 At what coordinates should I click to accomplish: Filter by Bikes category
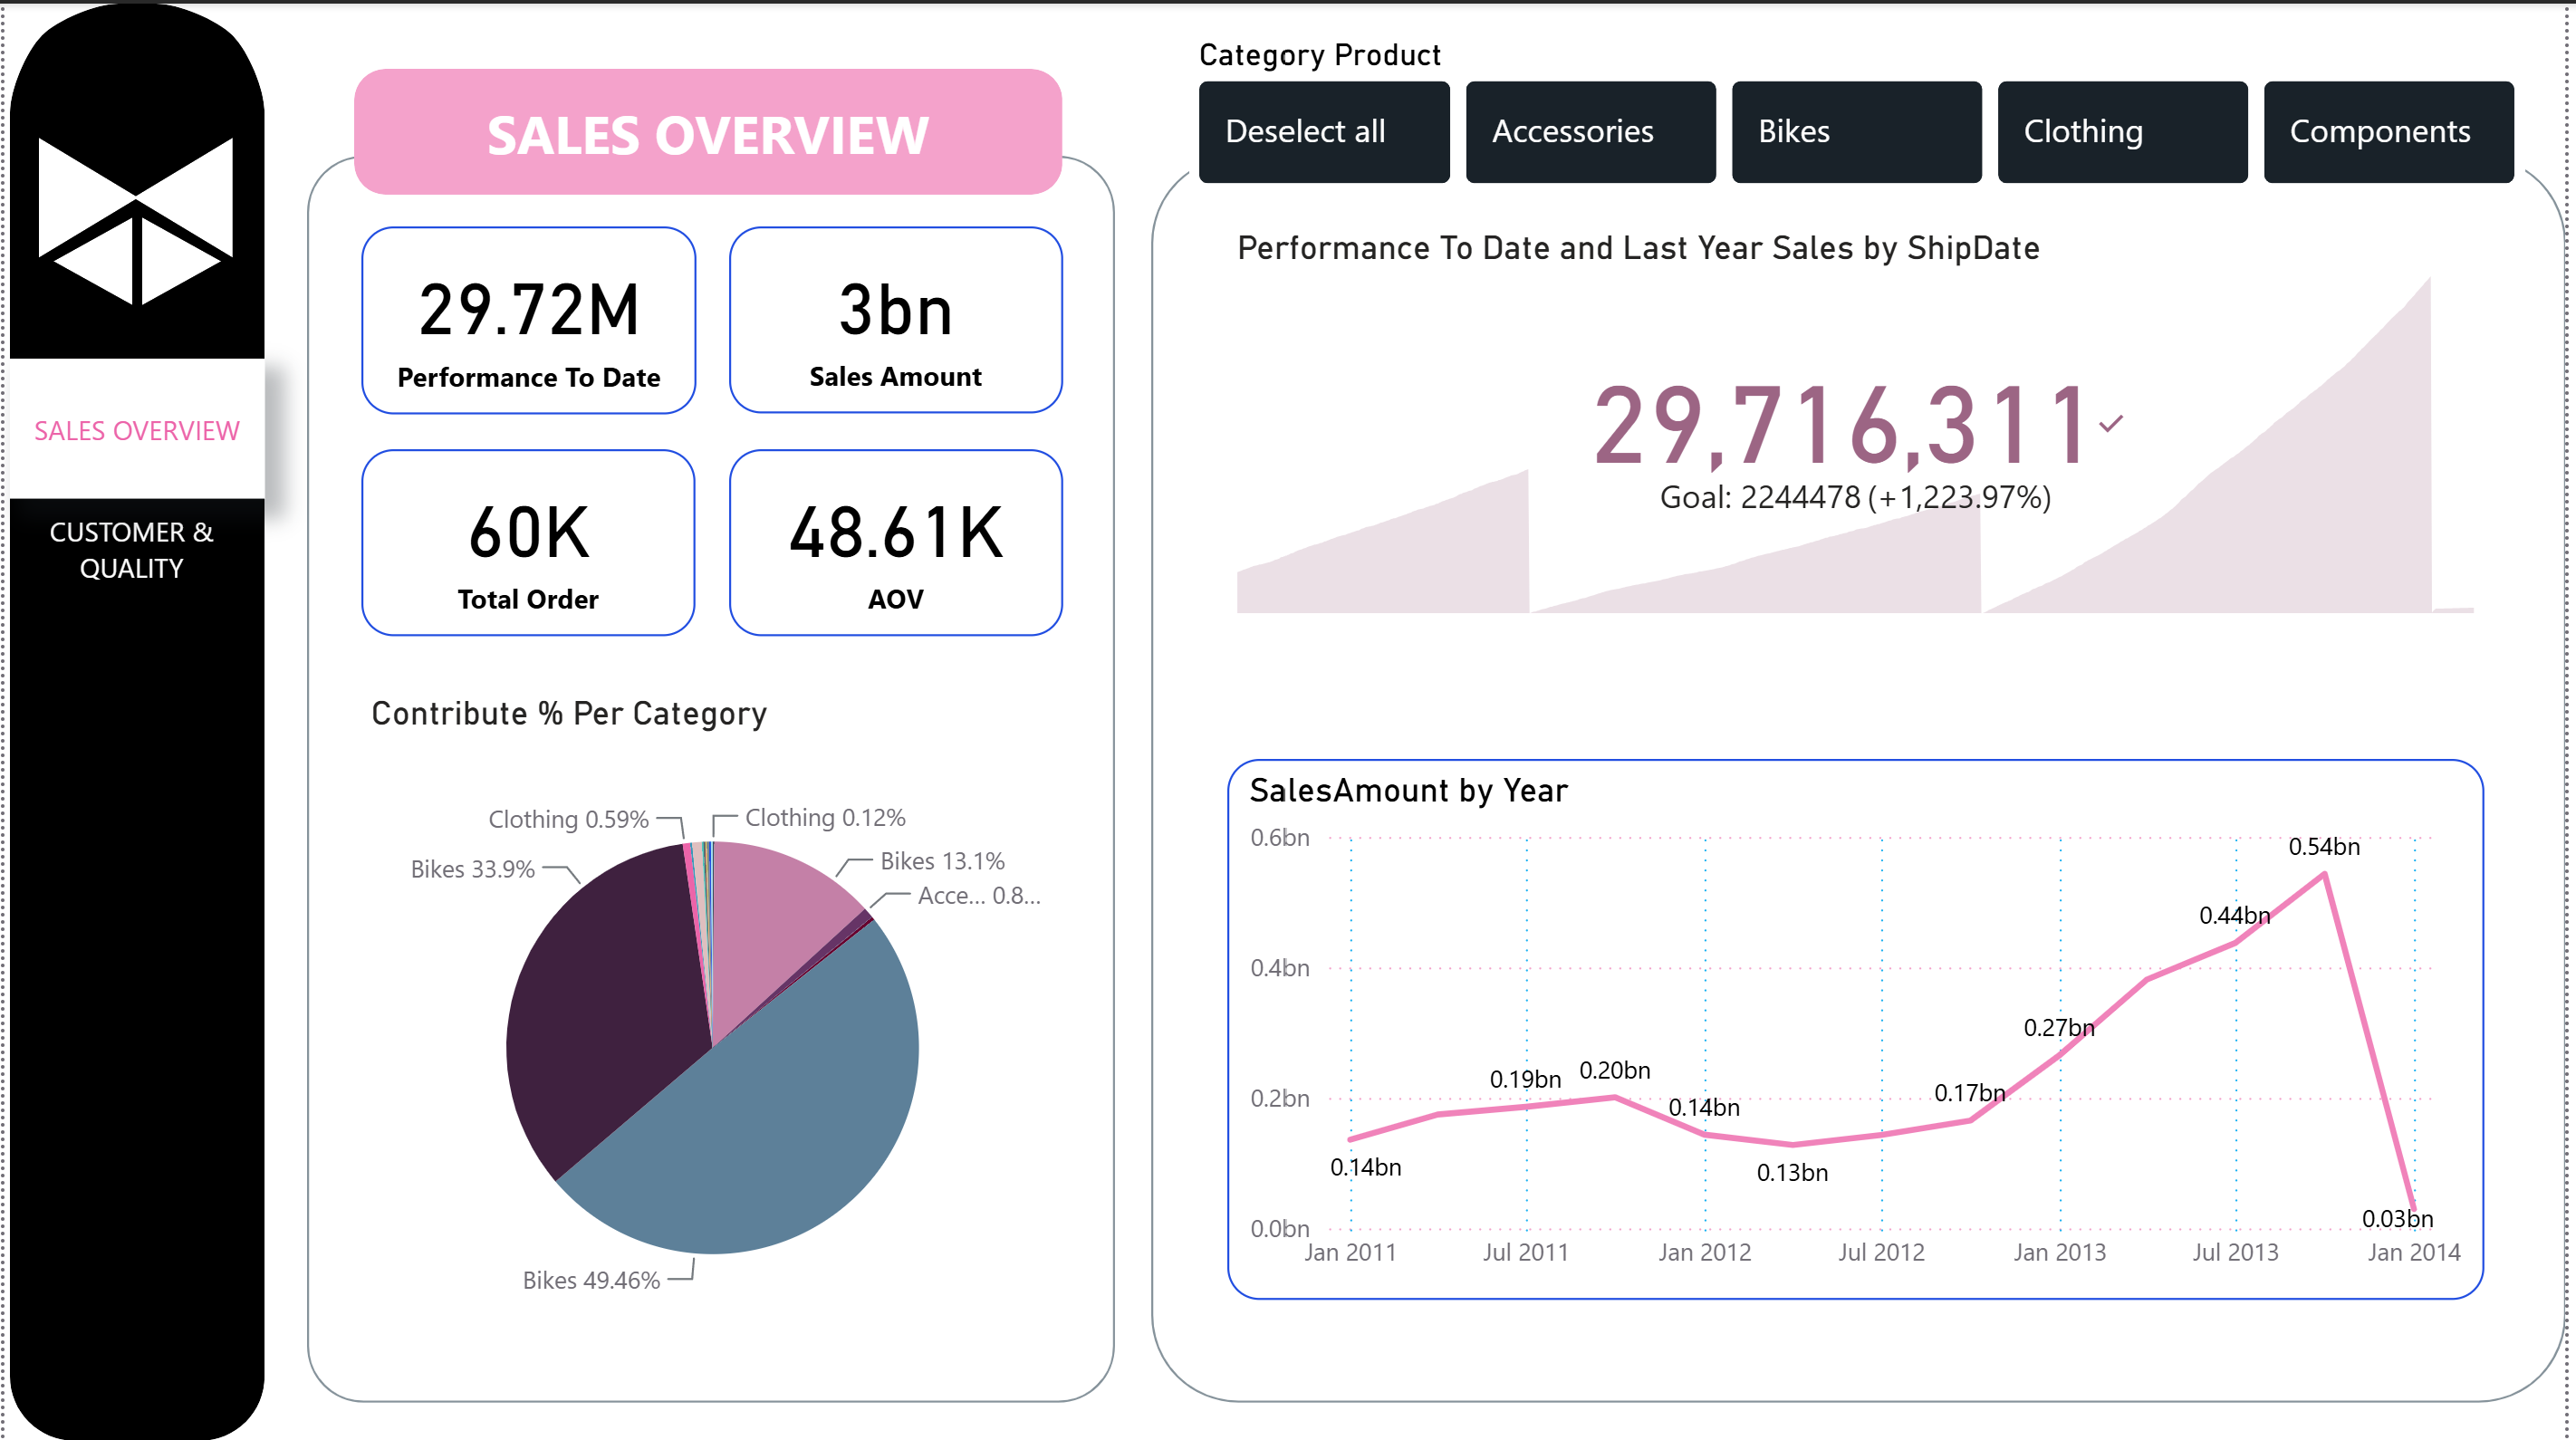pos(1856,132)
